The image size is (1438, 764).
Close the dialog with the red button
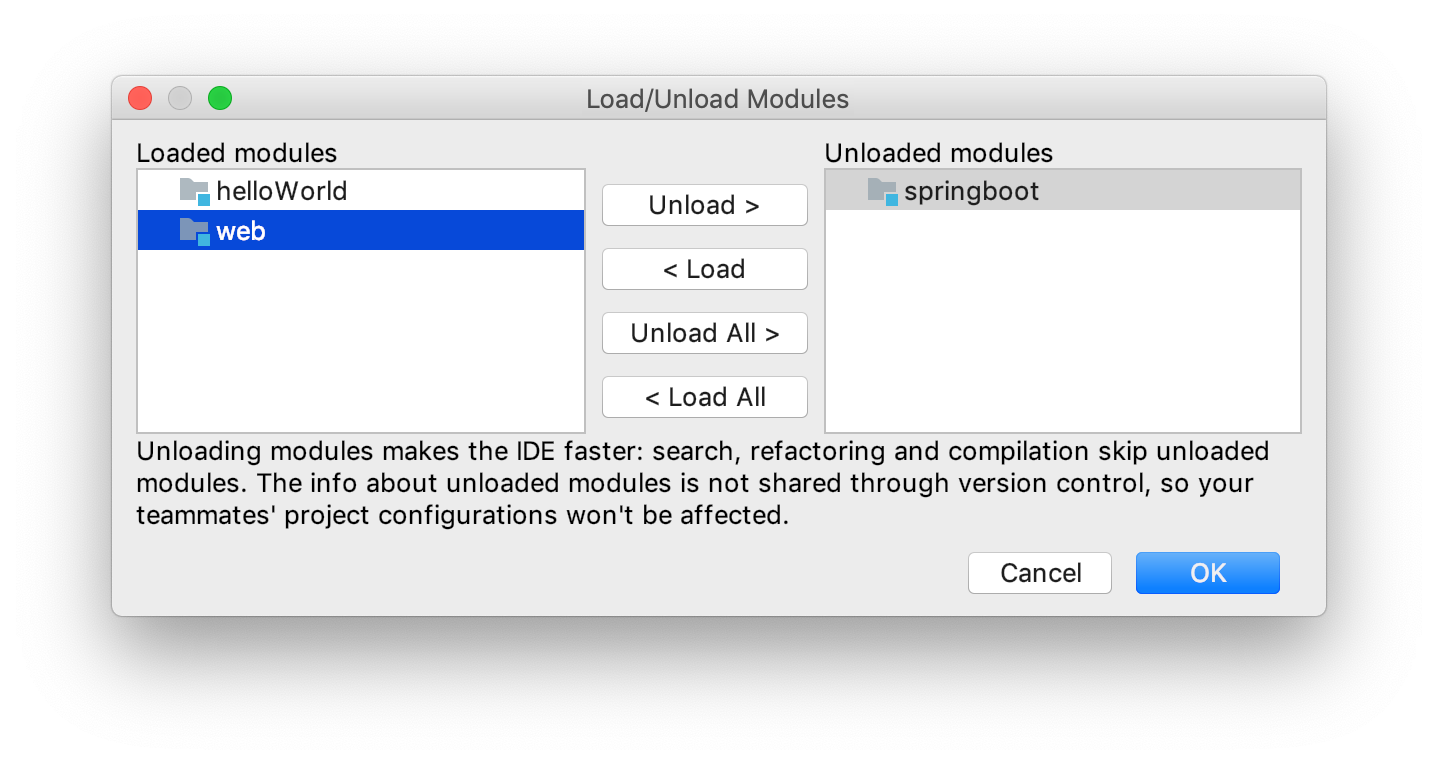pos(140,98)
